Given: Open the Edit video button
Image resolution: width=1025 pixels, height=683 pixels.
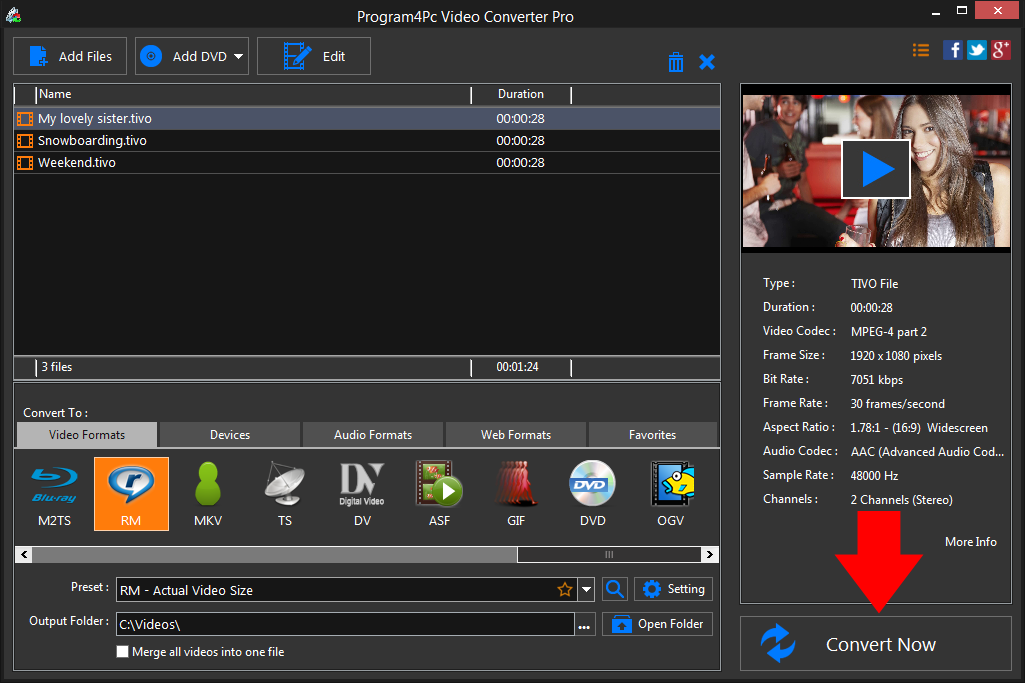Looking at the screenshot, I should (x=314, y=56).
